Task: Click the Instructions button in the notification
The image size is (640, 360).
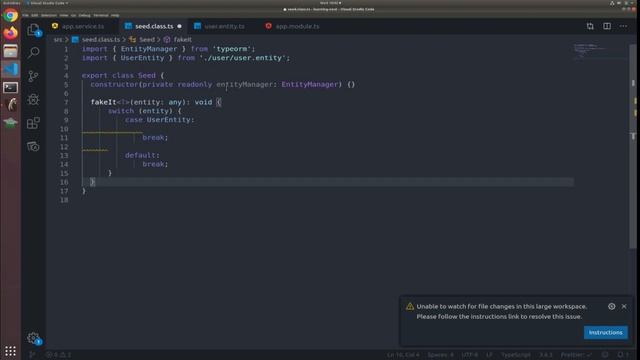Action: 606,332
